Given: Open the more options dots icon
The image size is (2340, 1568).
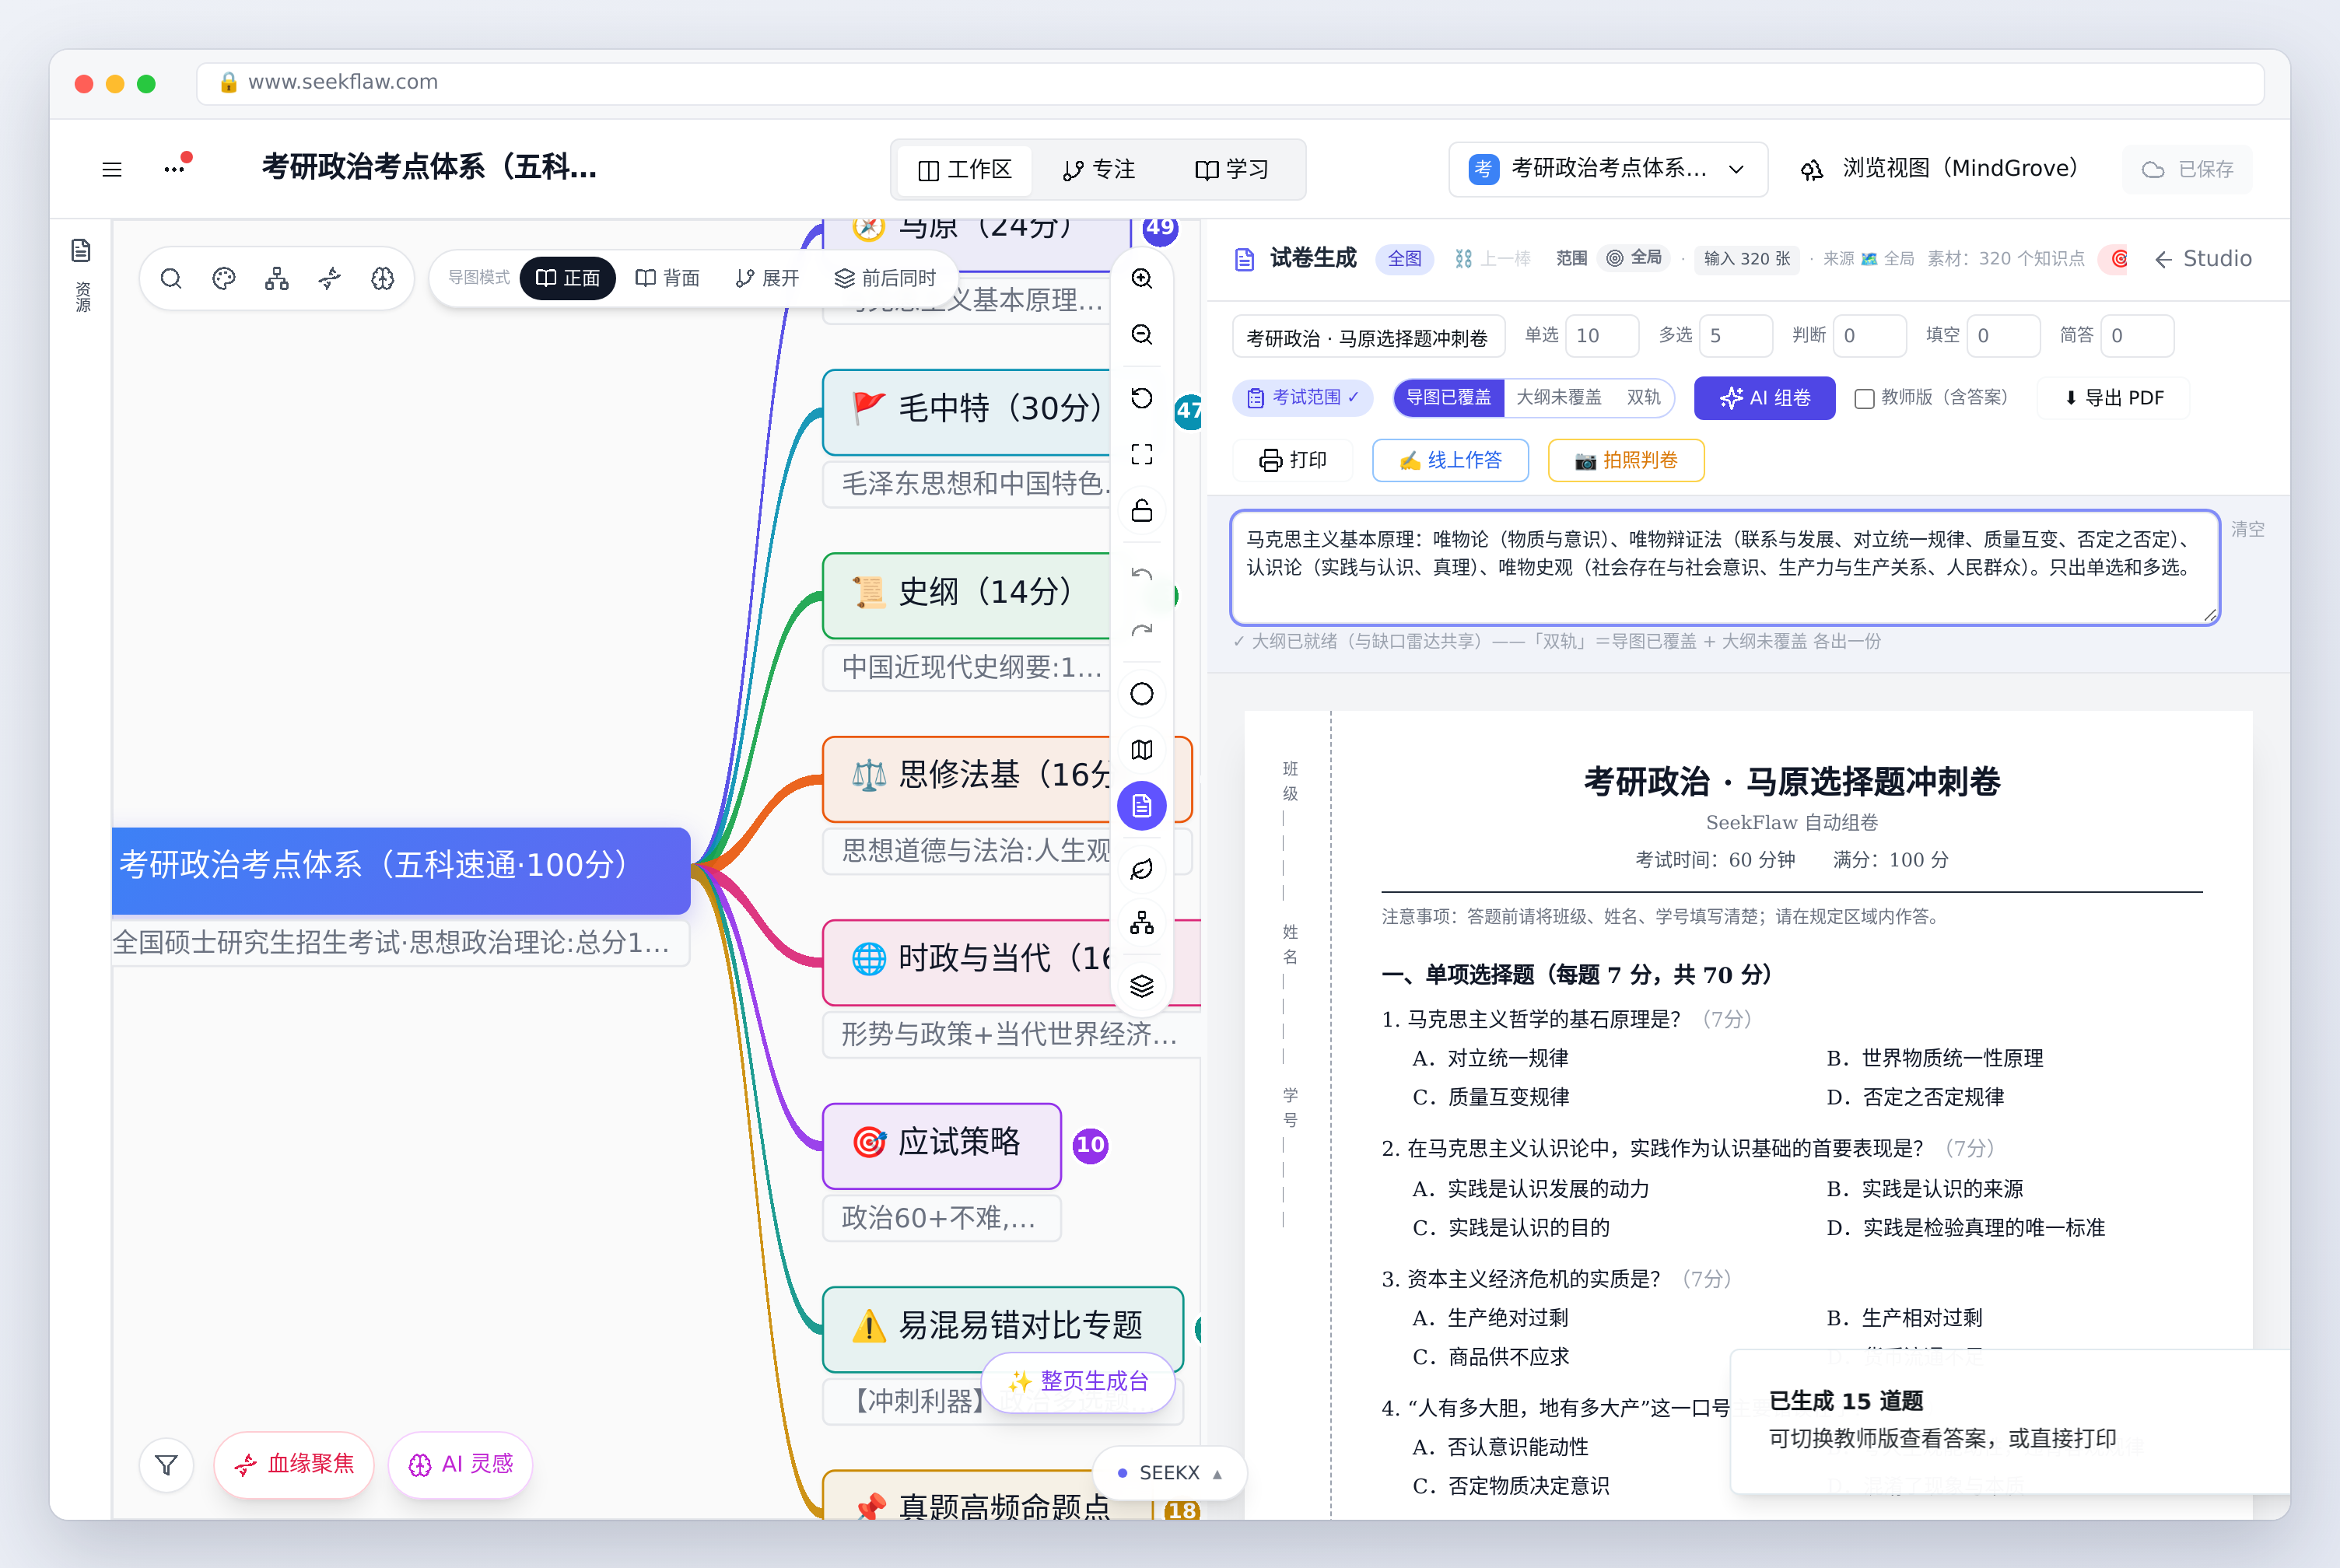Looking at the screenshot, I should [176, 167].
